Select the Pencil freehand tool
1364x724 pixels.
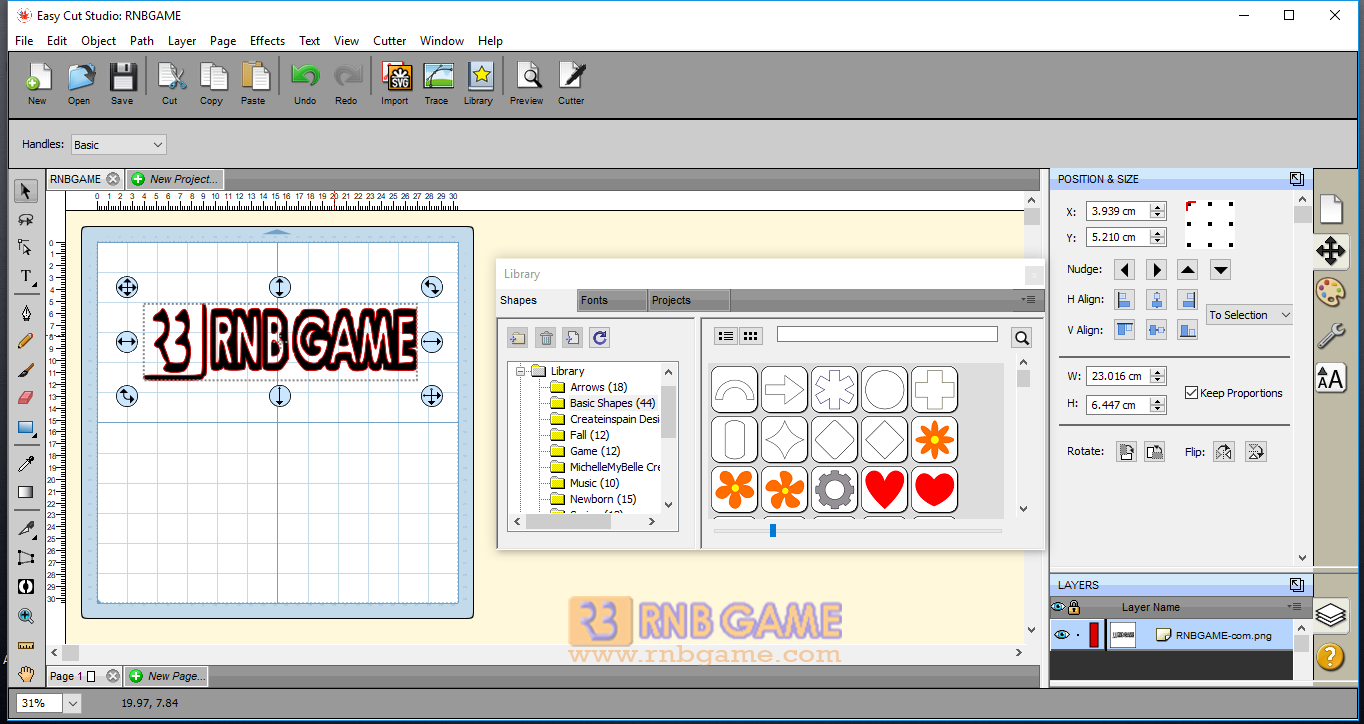click(26, 341)
